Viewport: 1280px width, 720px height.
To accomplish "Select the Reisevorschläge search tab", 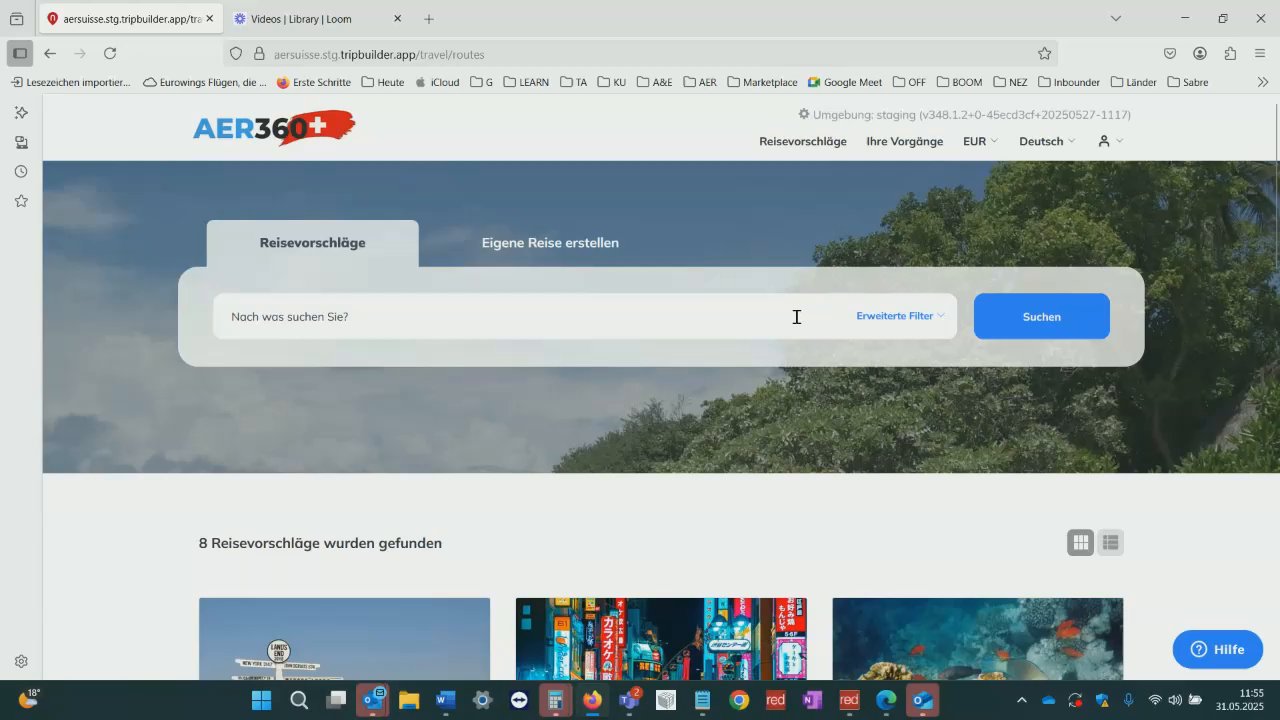I will [x=312, y=243].
